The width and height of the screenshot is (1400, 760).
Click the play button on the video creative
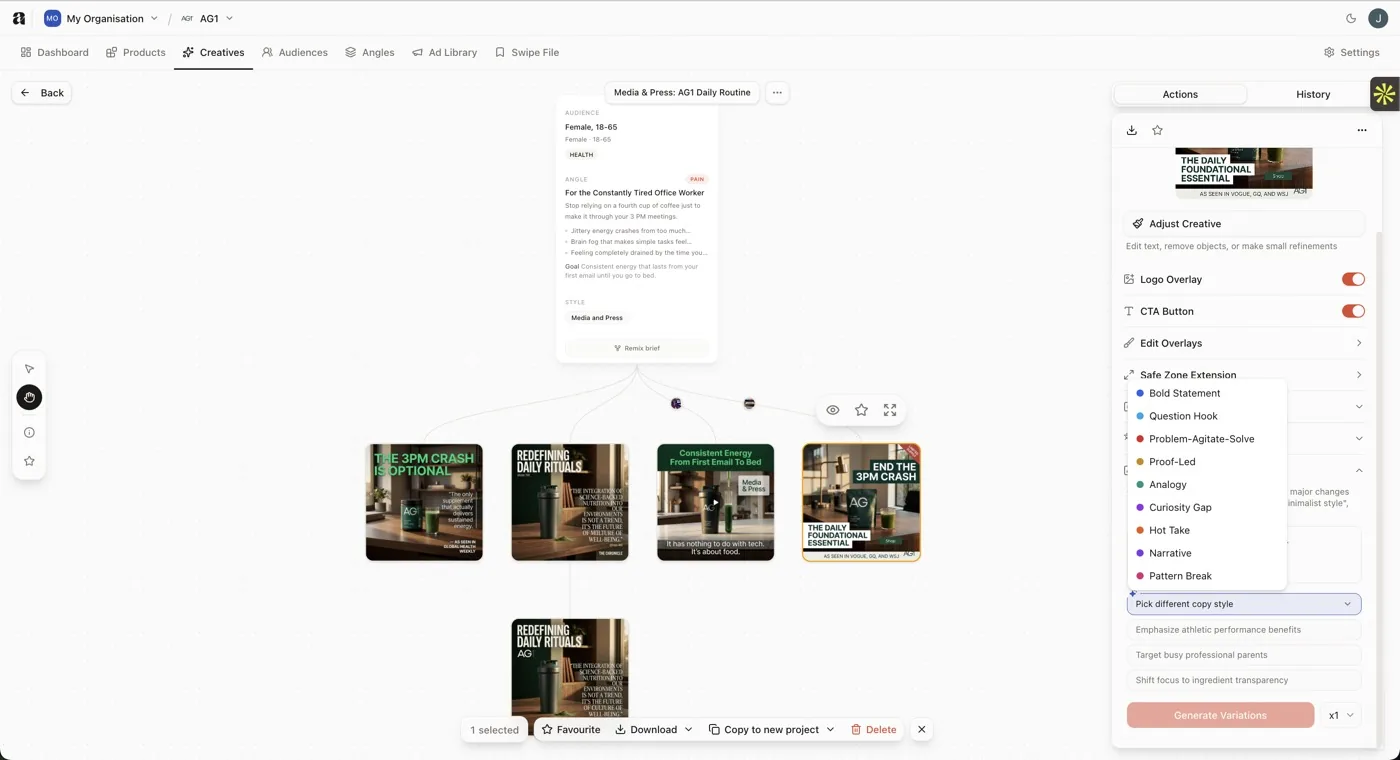click(715, 502)
